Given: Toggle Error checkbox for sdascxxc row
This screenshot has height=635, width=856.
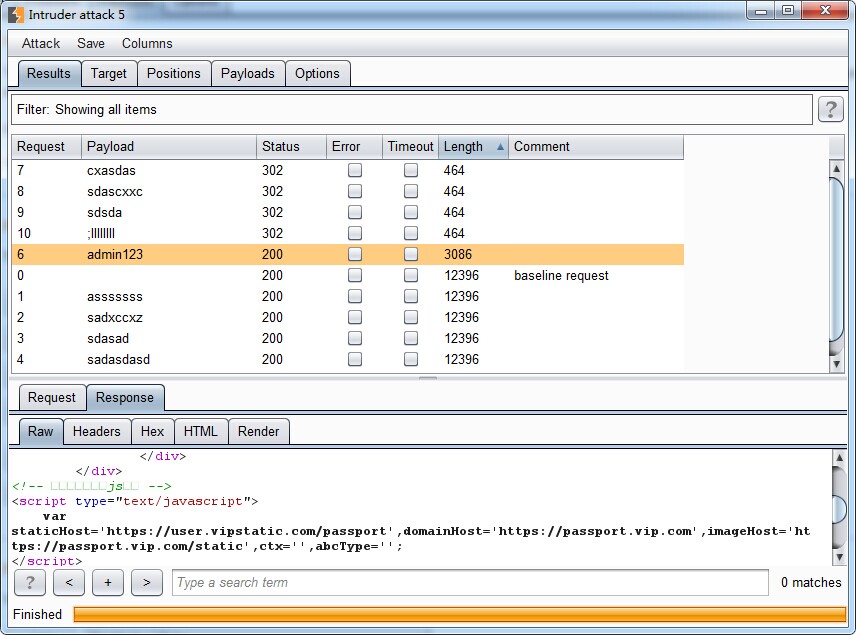Looking at the screenshot, I should [x=355, y=191].
